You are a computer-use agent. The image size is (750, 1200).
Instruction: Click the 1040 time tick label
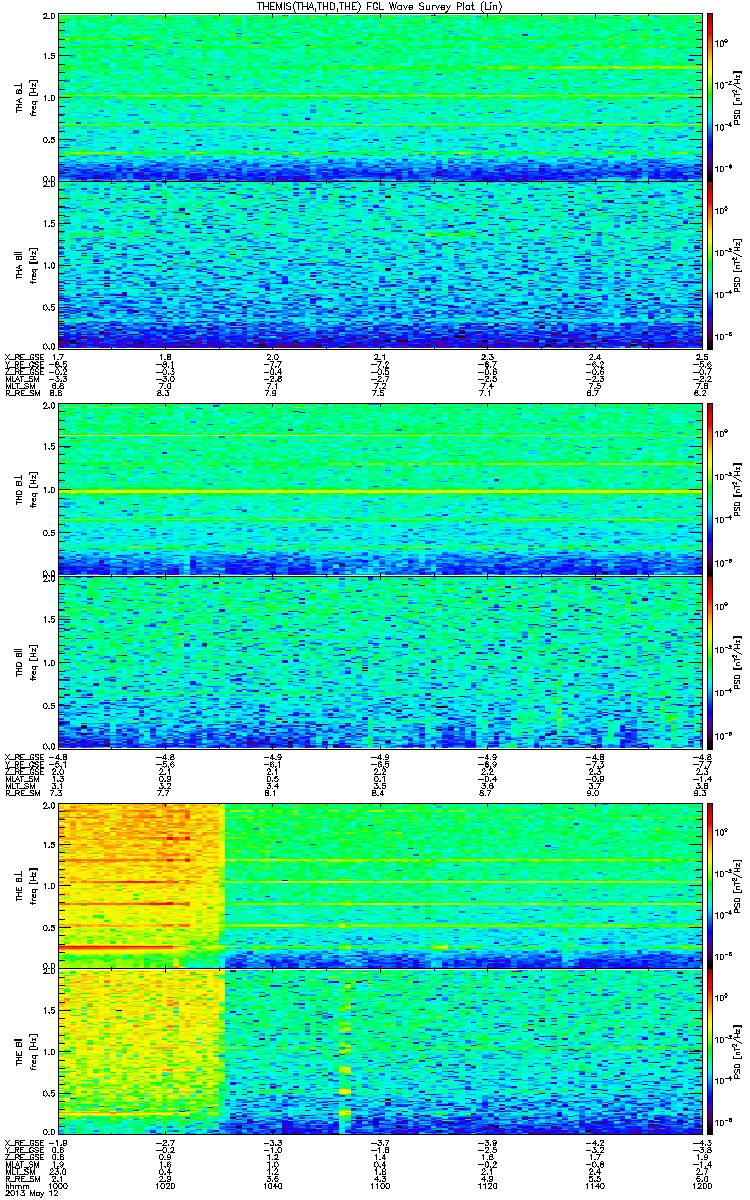coord(273,1187)
